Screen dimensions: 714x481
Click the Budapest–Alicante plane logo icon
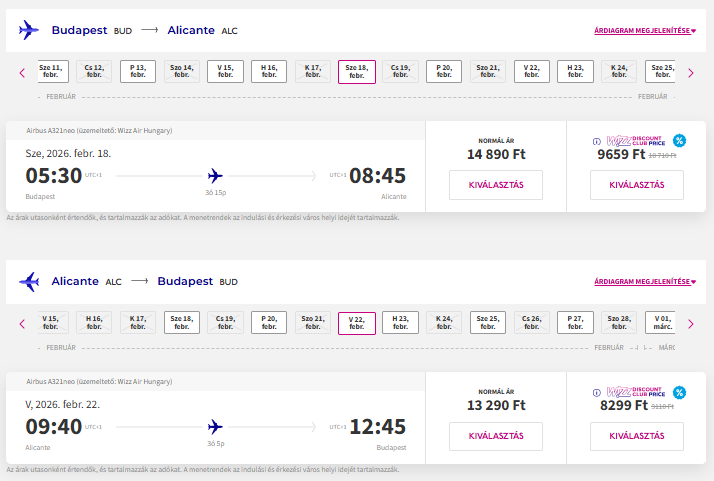click(x=29, y=31)
